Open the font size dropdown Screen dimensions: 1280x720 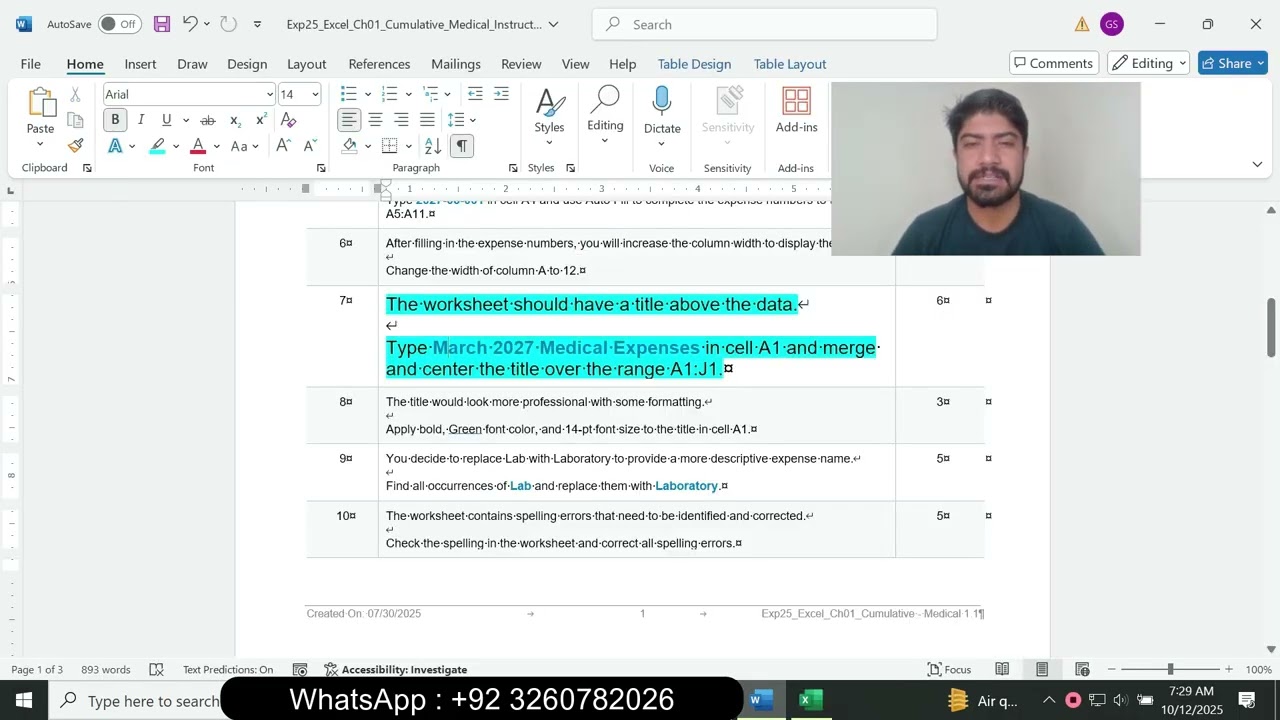[x=315, y=94]
